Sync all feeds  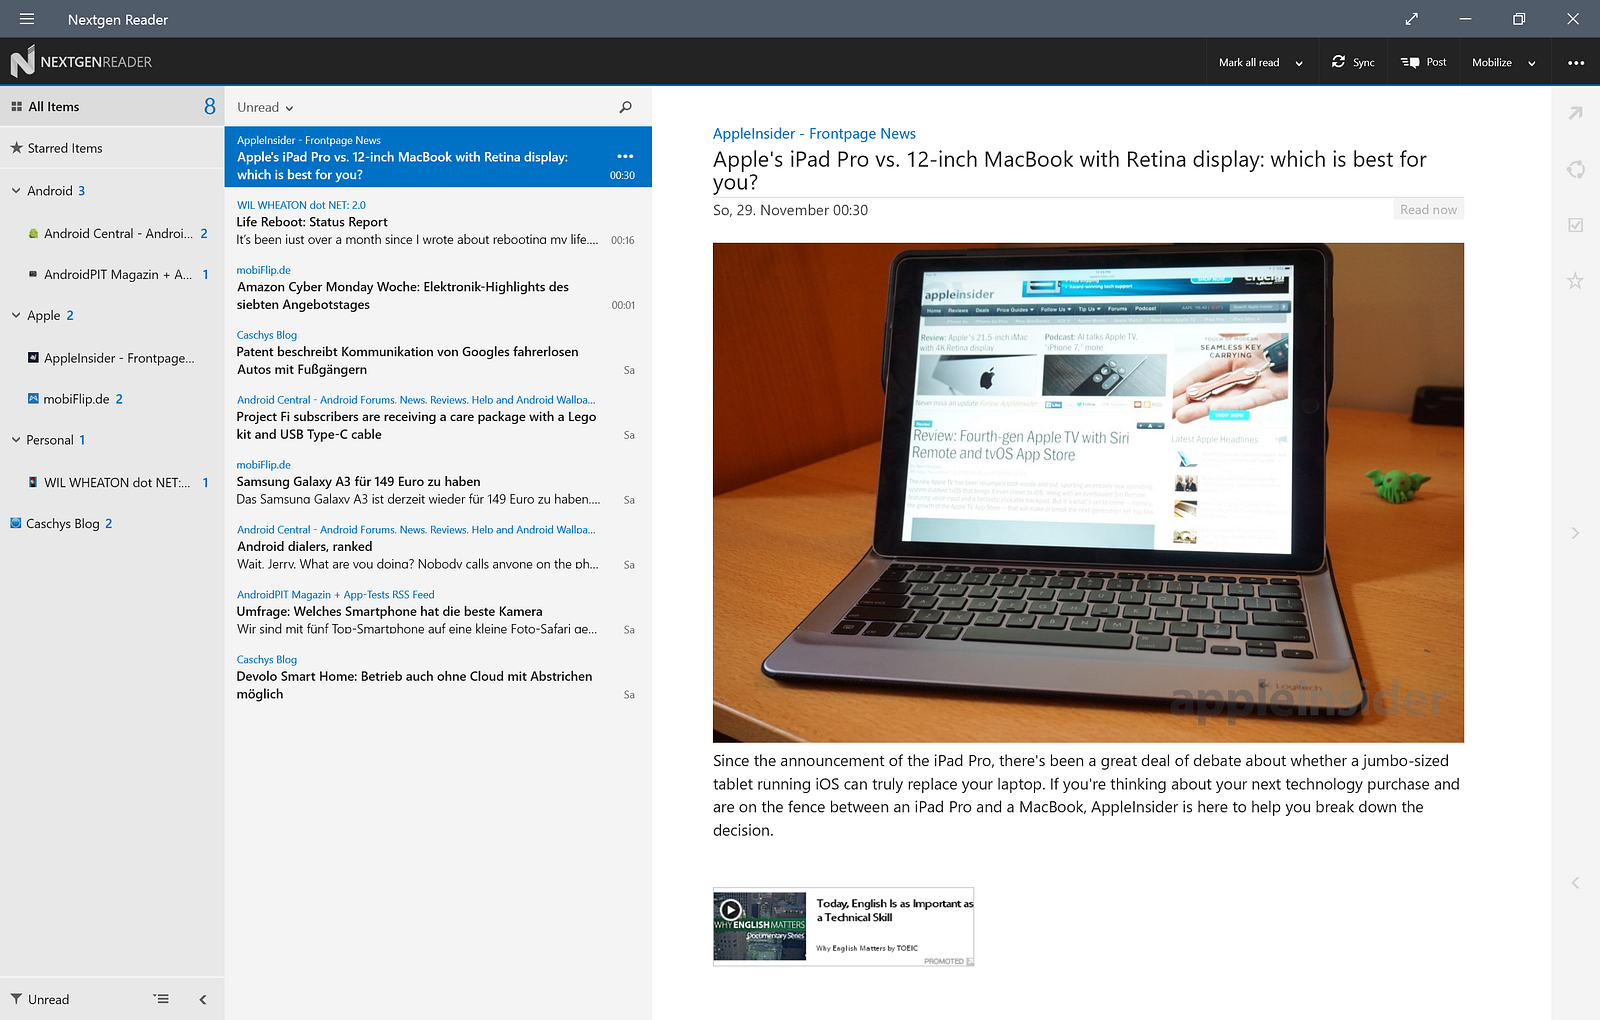tap(1353, 62)
